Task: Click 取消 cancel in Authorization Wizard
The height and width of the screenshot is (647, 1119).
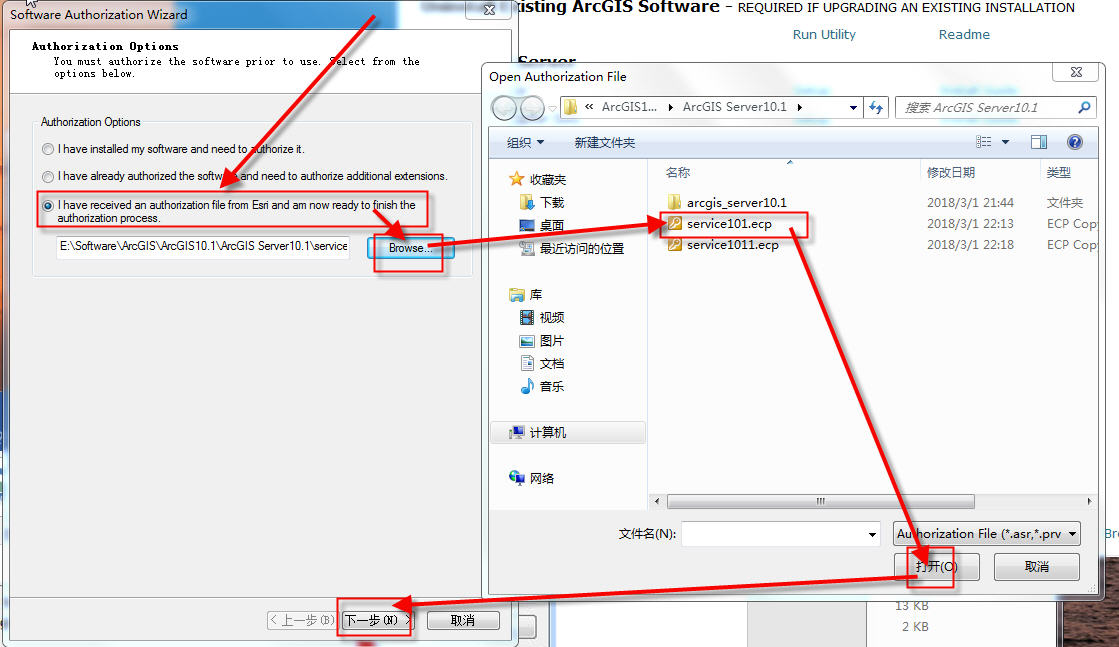Action: coord(462,621)
